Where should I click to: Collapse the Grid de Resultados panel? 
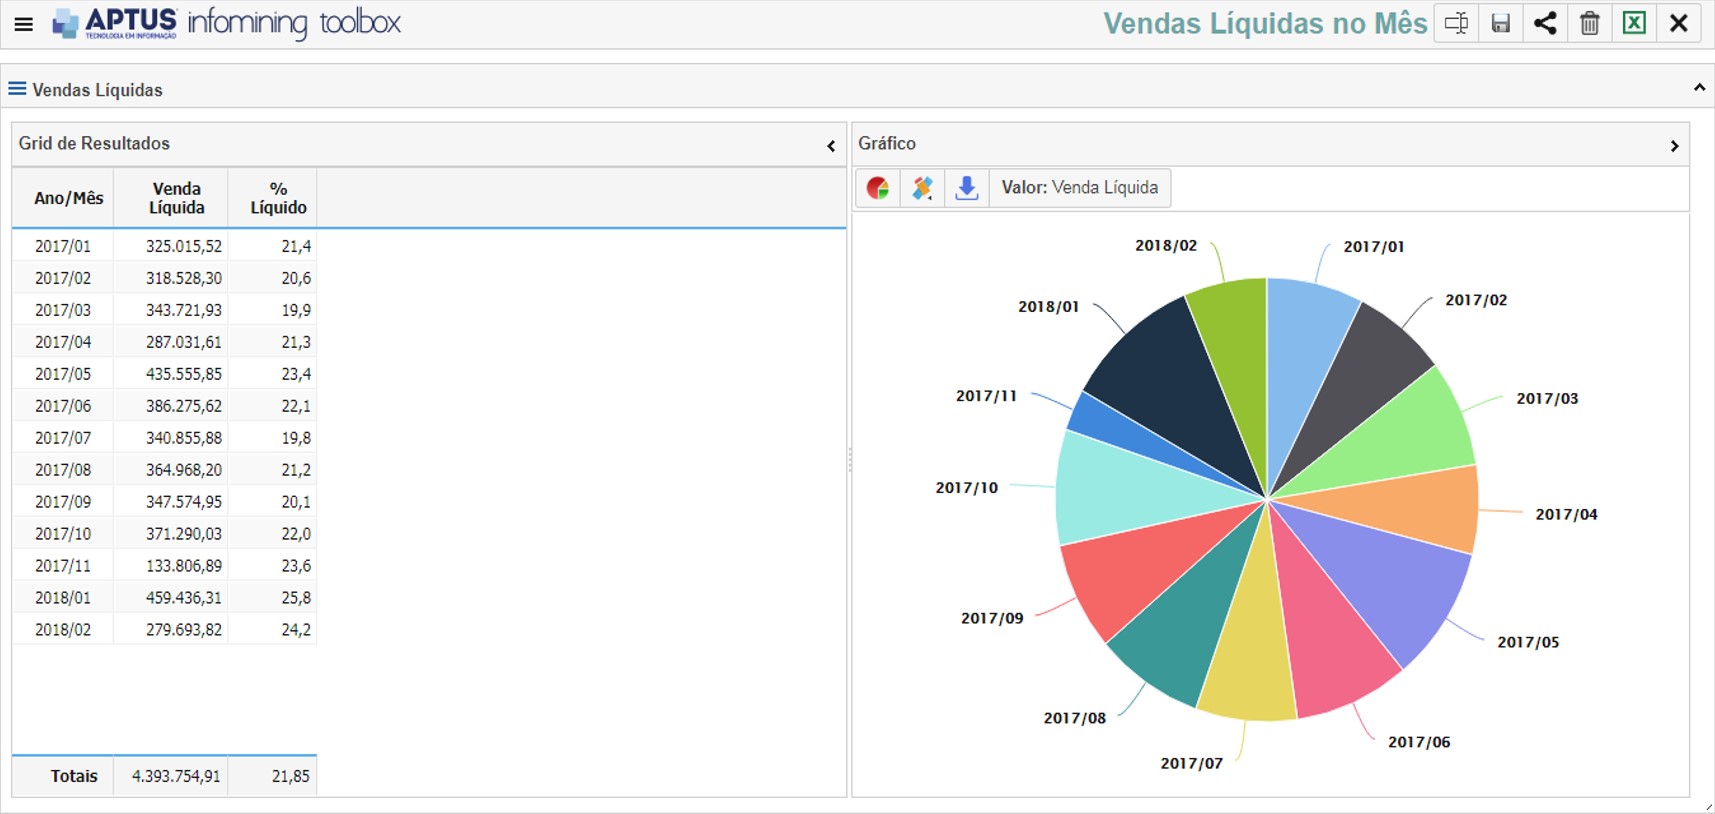pos(830,146)
